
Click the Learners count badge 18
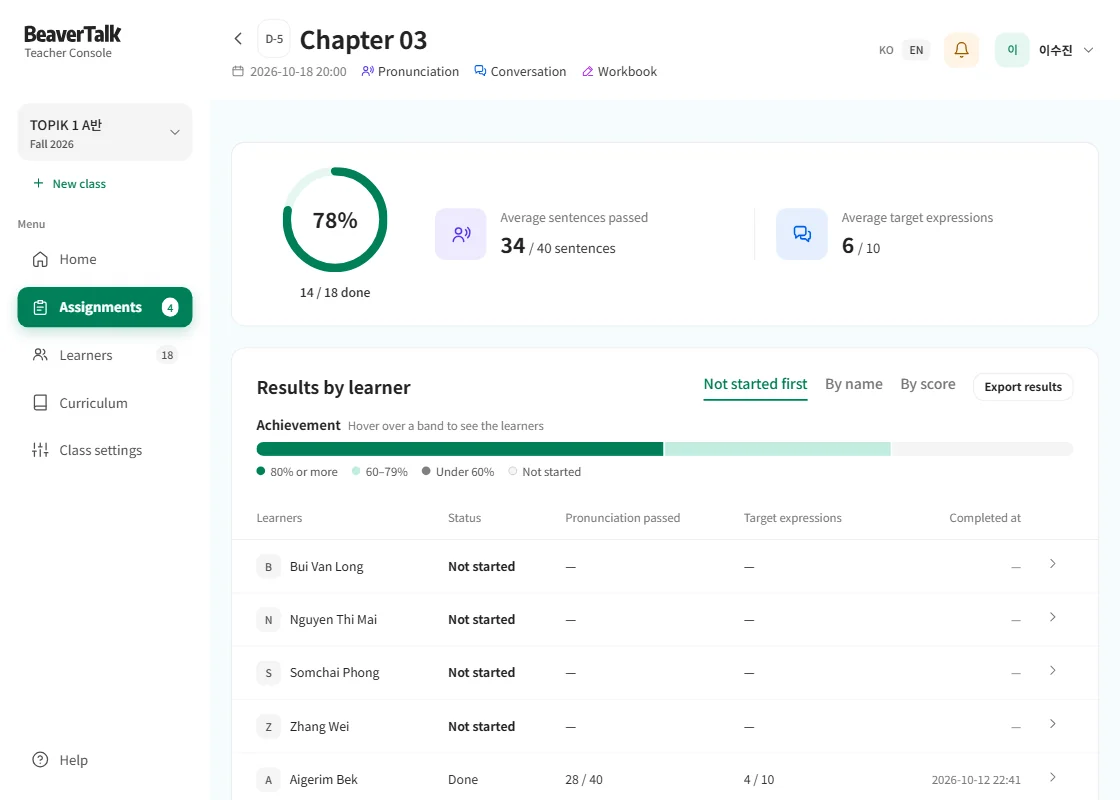[x=167, y=355]
